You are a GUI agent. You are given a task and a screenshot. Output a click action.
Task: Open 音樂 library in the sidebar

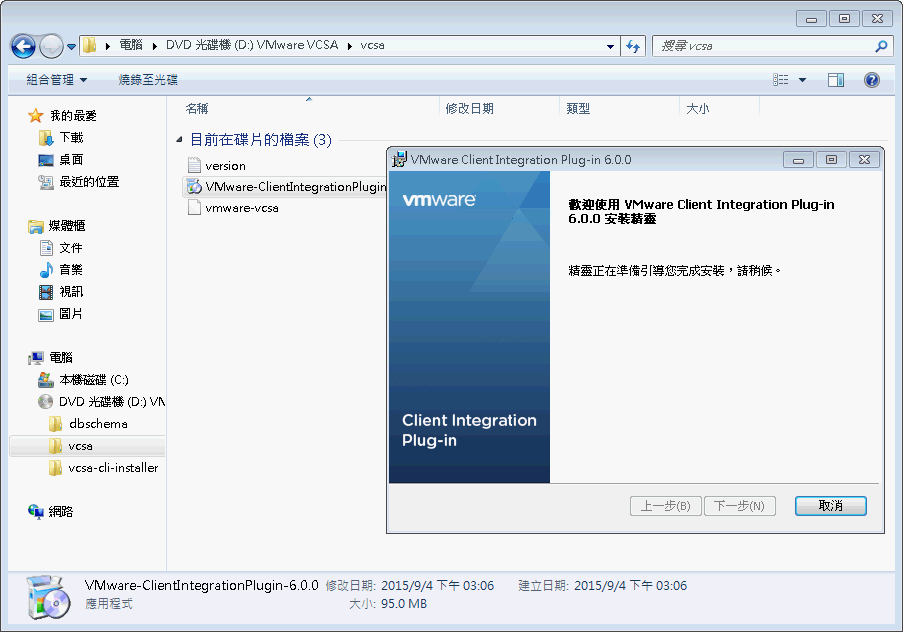click(71, 270)
